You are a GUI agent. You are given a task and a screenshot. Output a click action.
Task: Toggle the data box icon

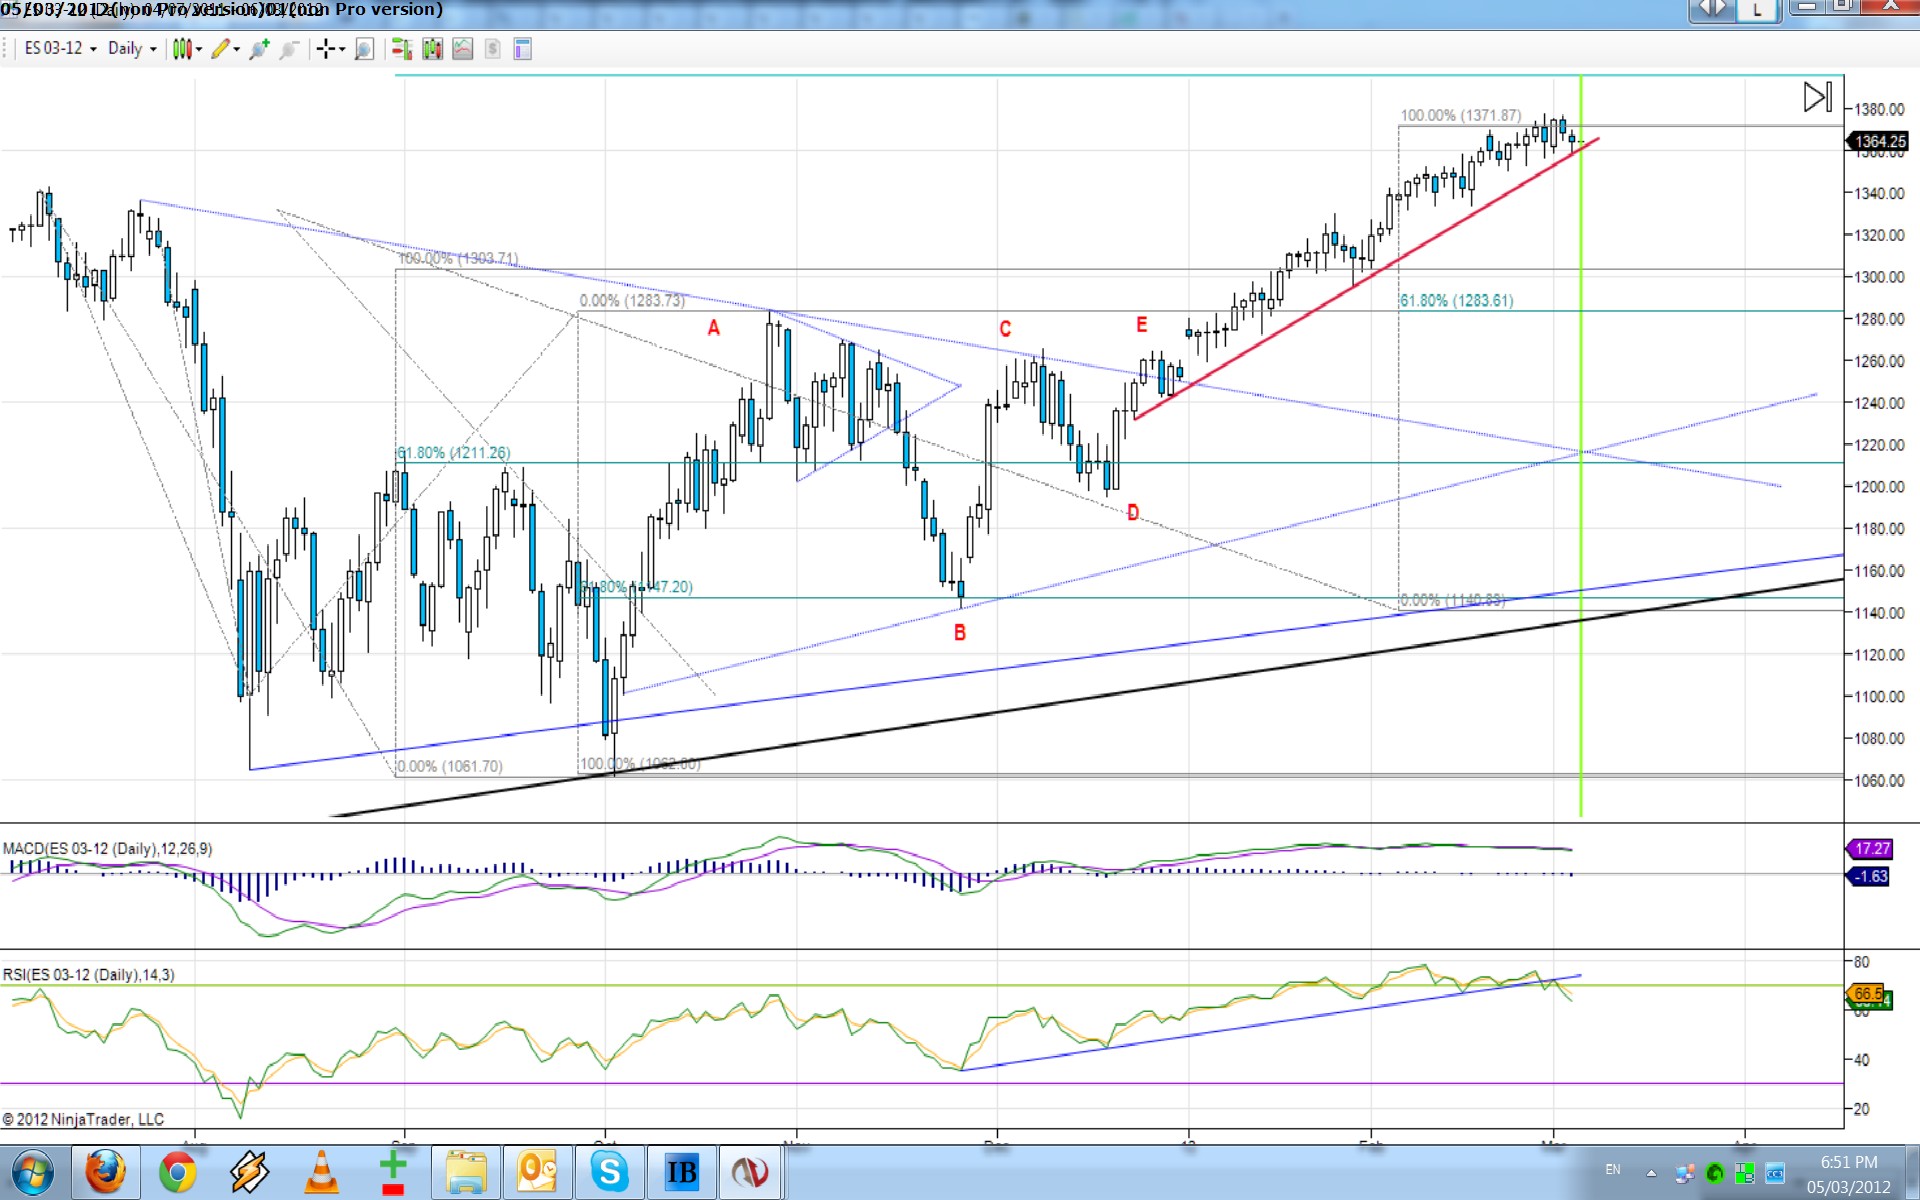pos(522,49)
